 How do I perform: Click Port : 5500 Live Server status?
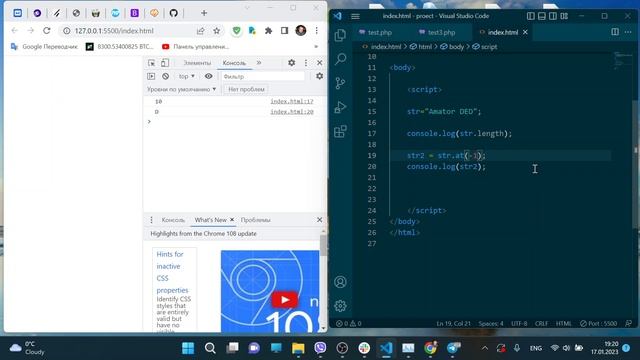coord(599,323)
